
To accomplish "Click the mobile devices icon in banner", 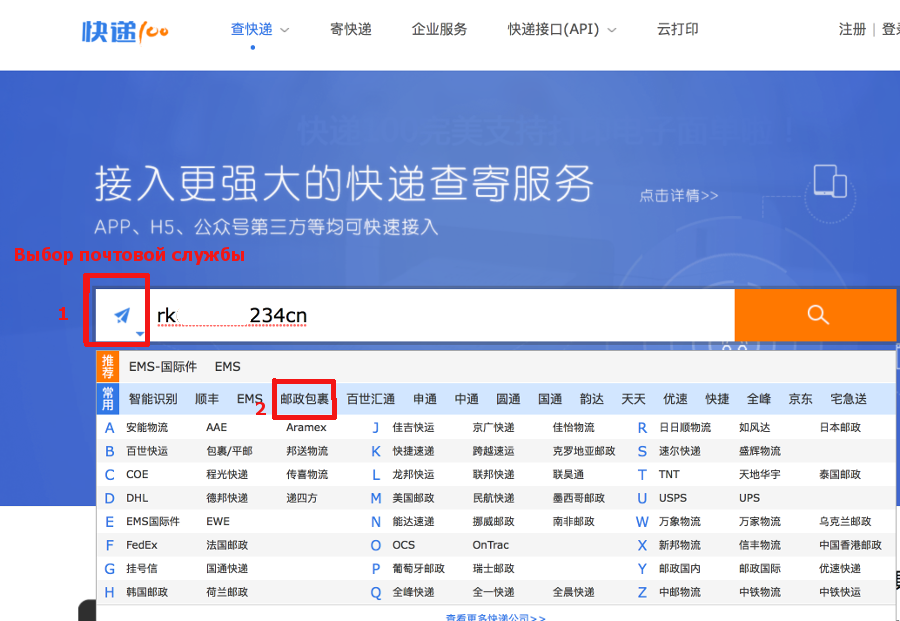I will coord(830,181).
